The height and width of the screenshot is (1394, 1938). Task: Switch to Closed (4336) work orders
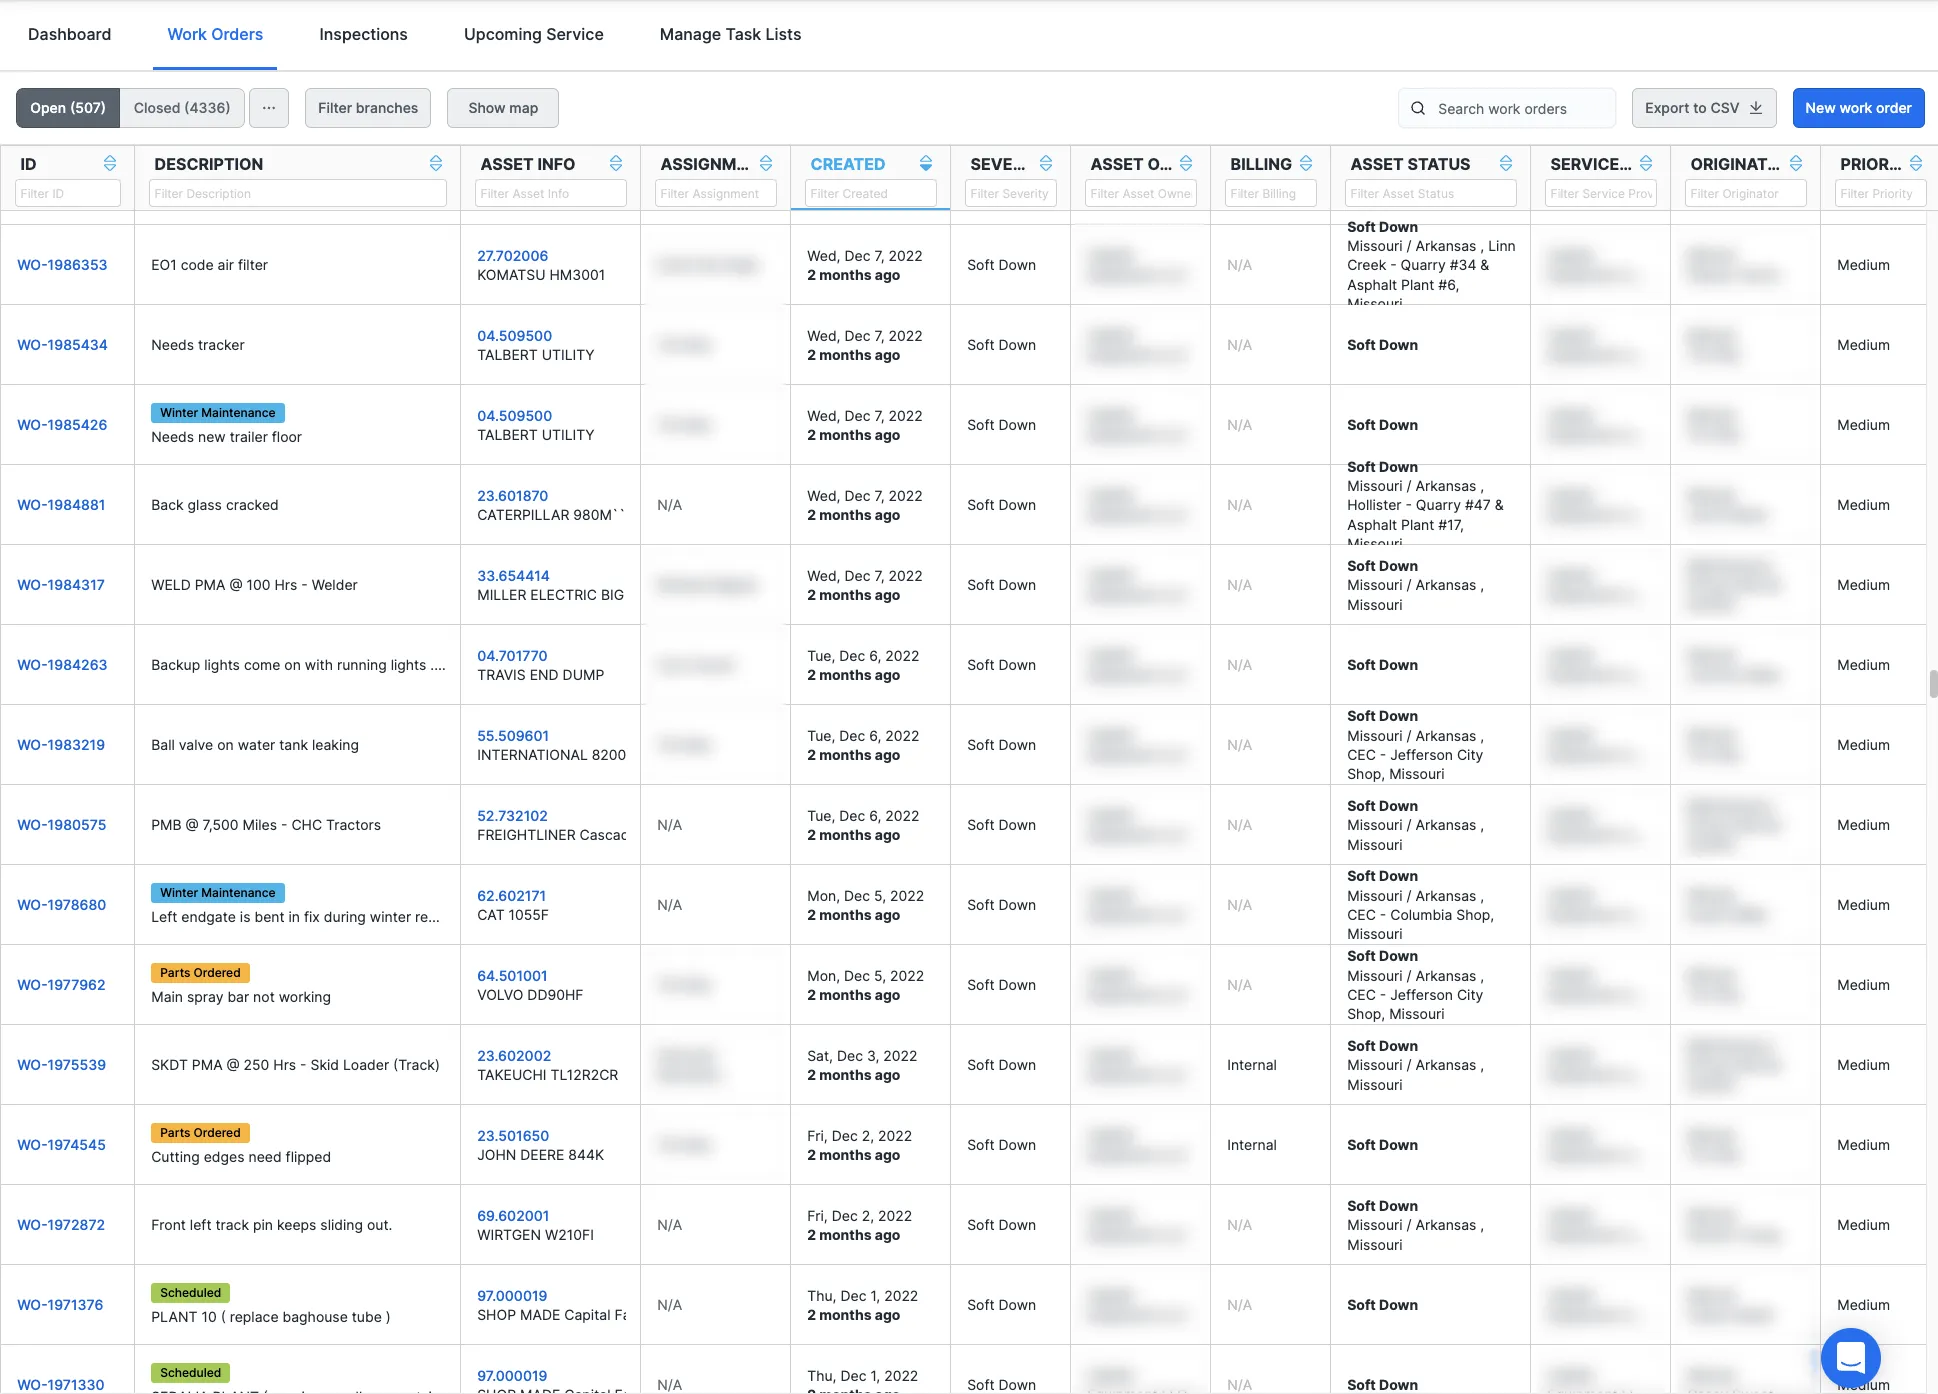(182, 108)
